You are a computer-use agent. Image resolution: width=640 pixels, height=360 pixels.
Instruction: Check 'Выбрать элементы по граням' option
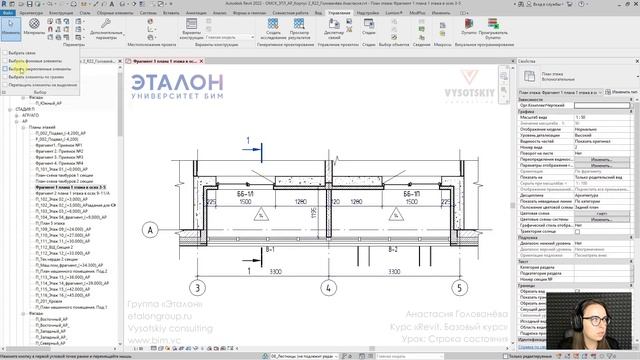pyautogui.click(x=5, y=77)
